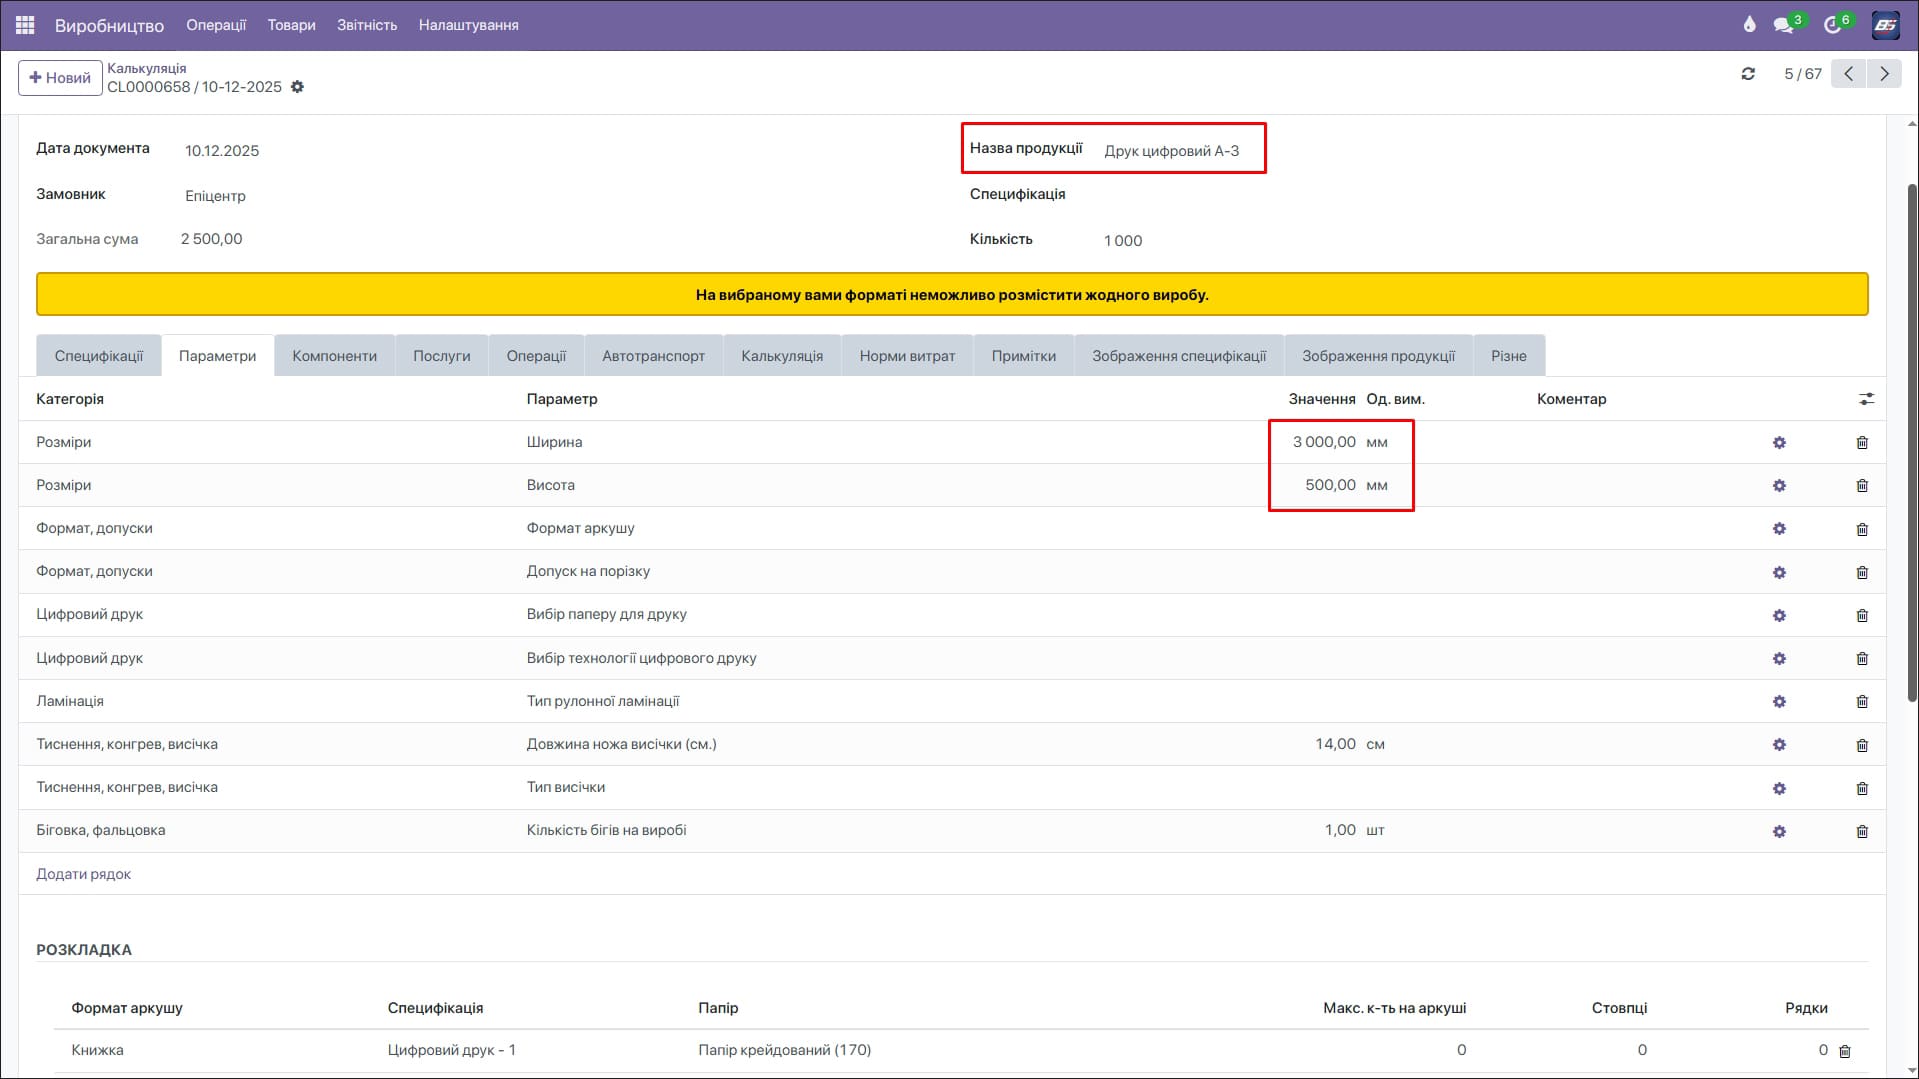The width and height of the screenshot is (1919, 1079).
Task: Switch to the Норми витрат tab
Action: [907, 356]
